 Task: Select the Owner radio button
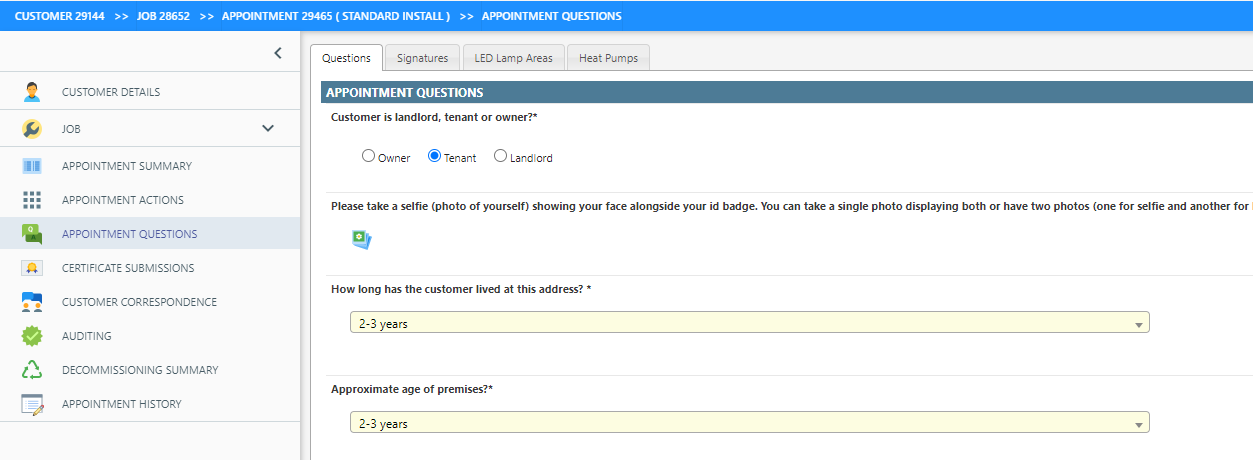click(368, 156)
